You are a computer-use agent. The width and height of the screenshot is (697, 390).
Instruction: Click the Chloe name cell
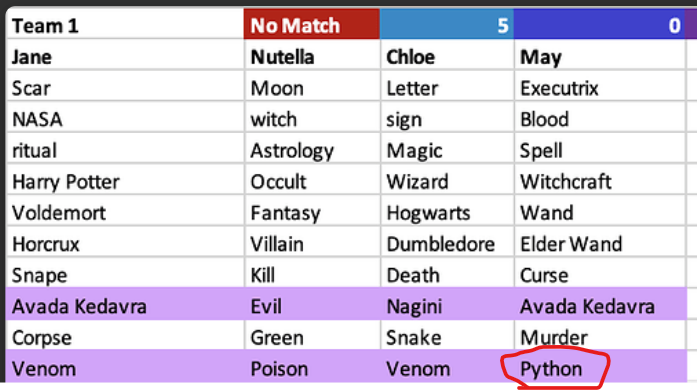[x=447, y=56]
